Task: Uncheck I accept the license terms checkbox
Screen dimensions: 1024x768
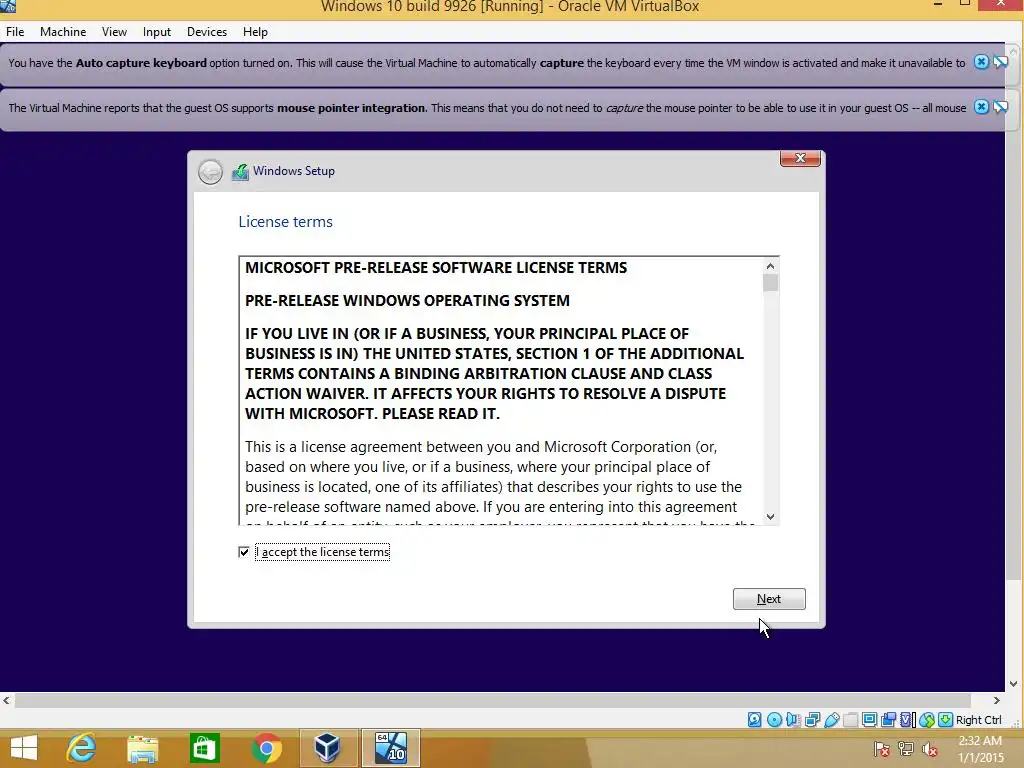Action: pos(244,552)
